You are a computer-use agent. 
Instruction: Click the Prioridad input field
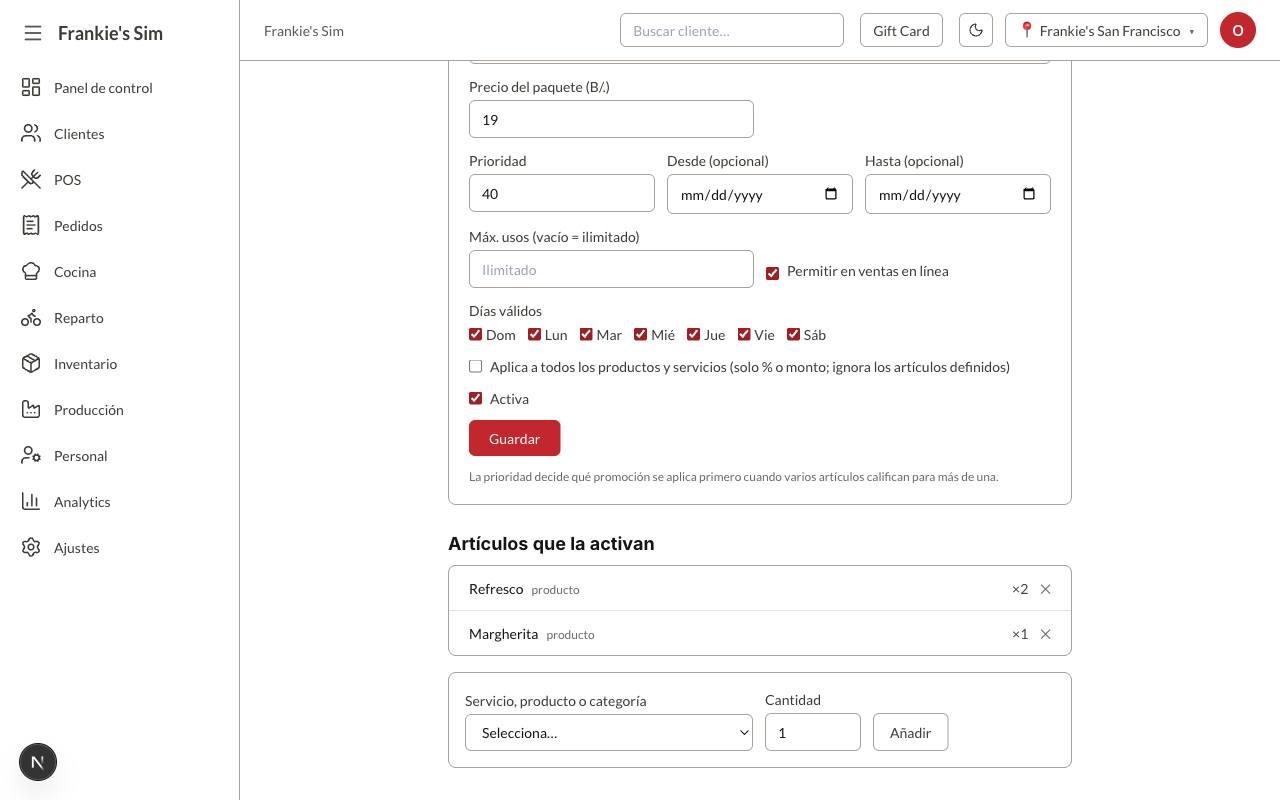pos(562,194)
